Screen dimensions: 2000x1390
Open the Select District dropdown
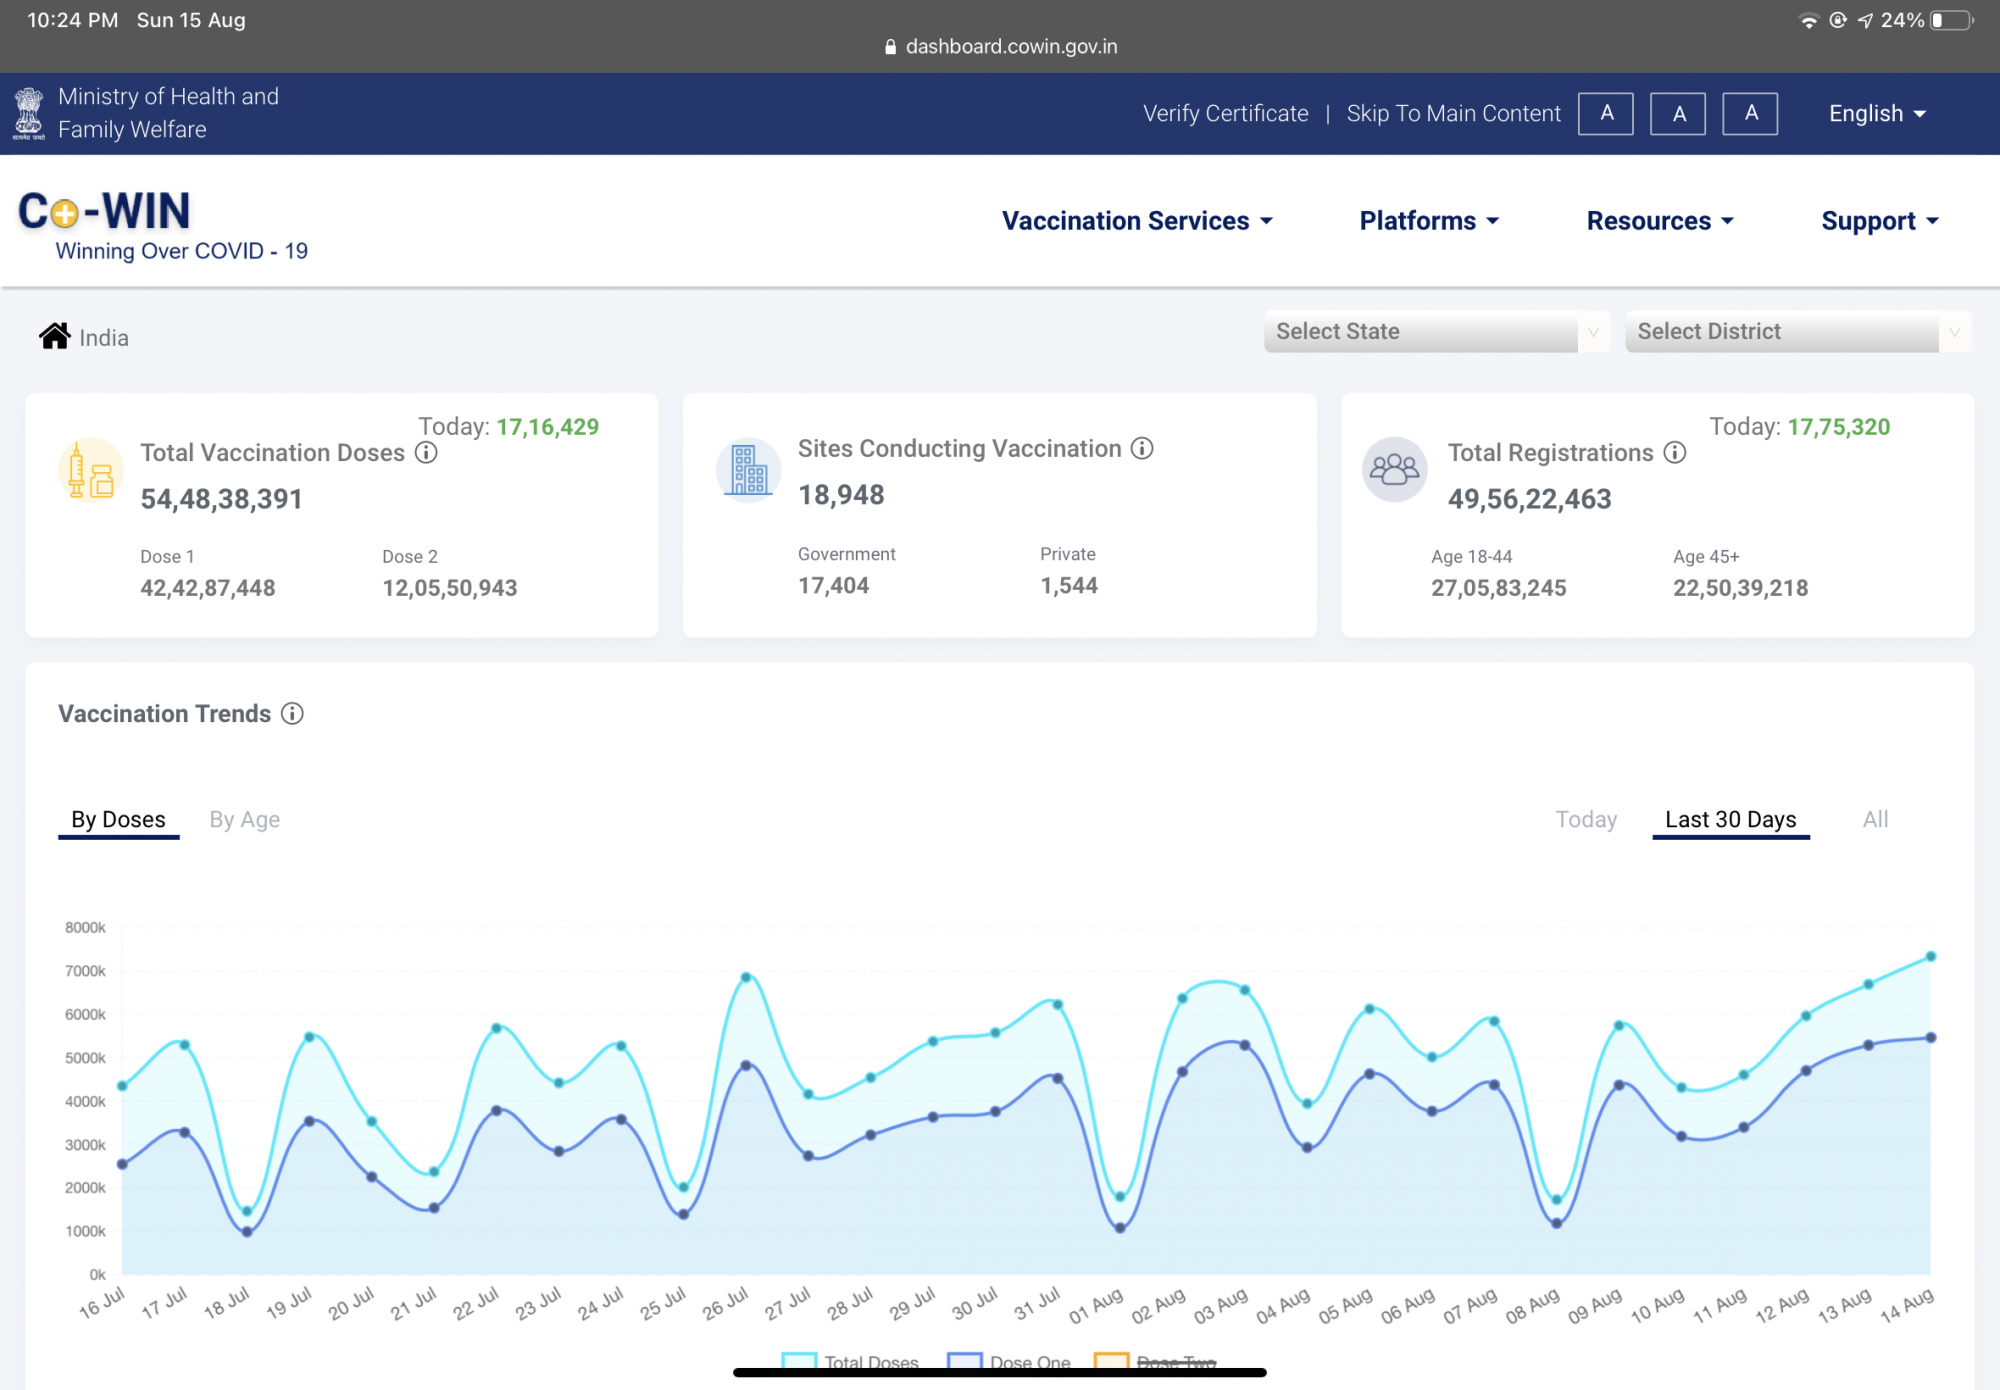tap(1798, 332)
